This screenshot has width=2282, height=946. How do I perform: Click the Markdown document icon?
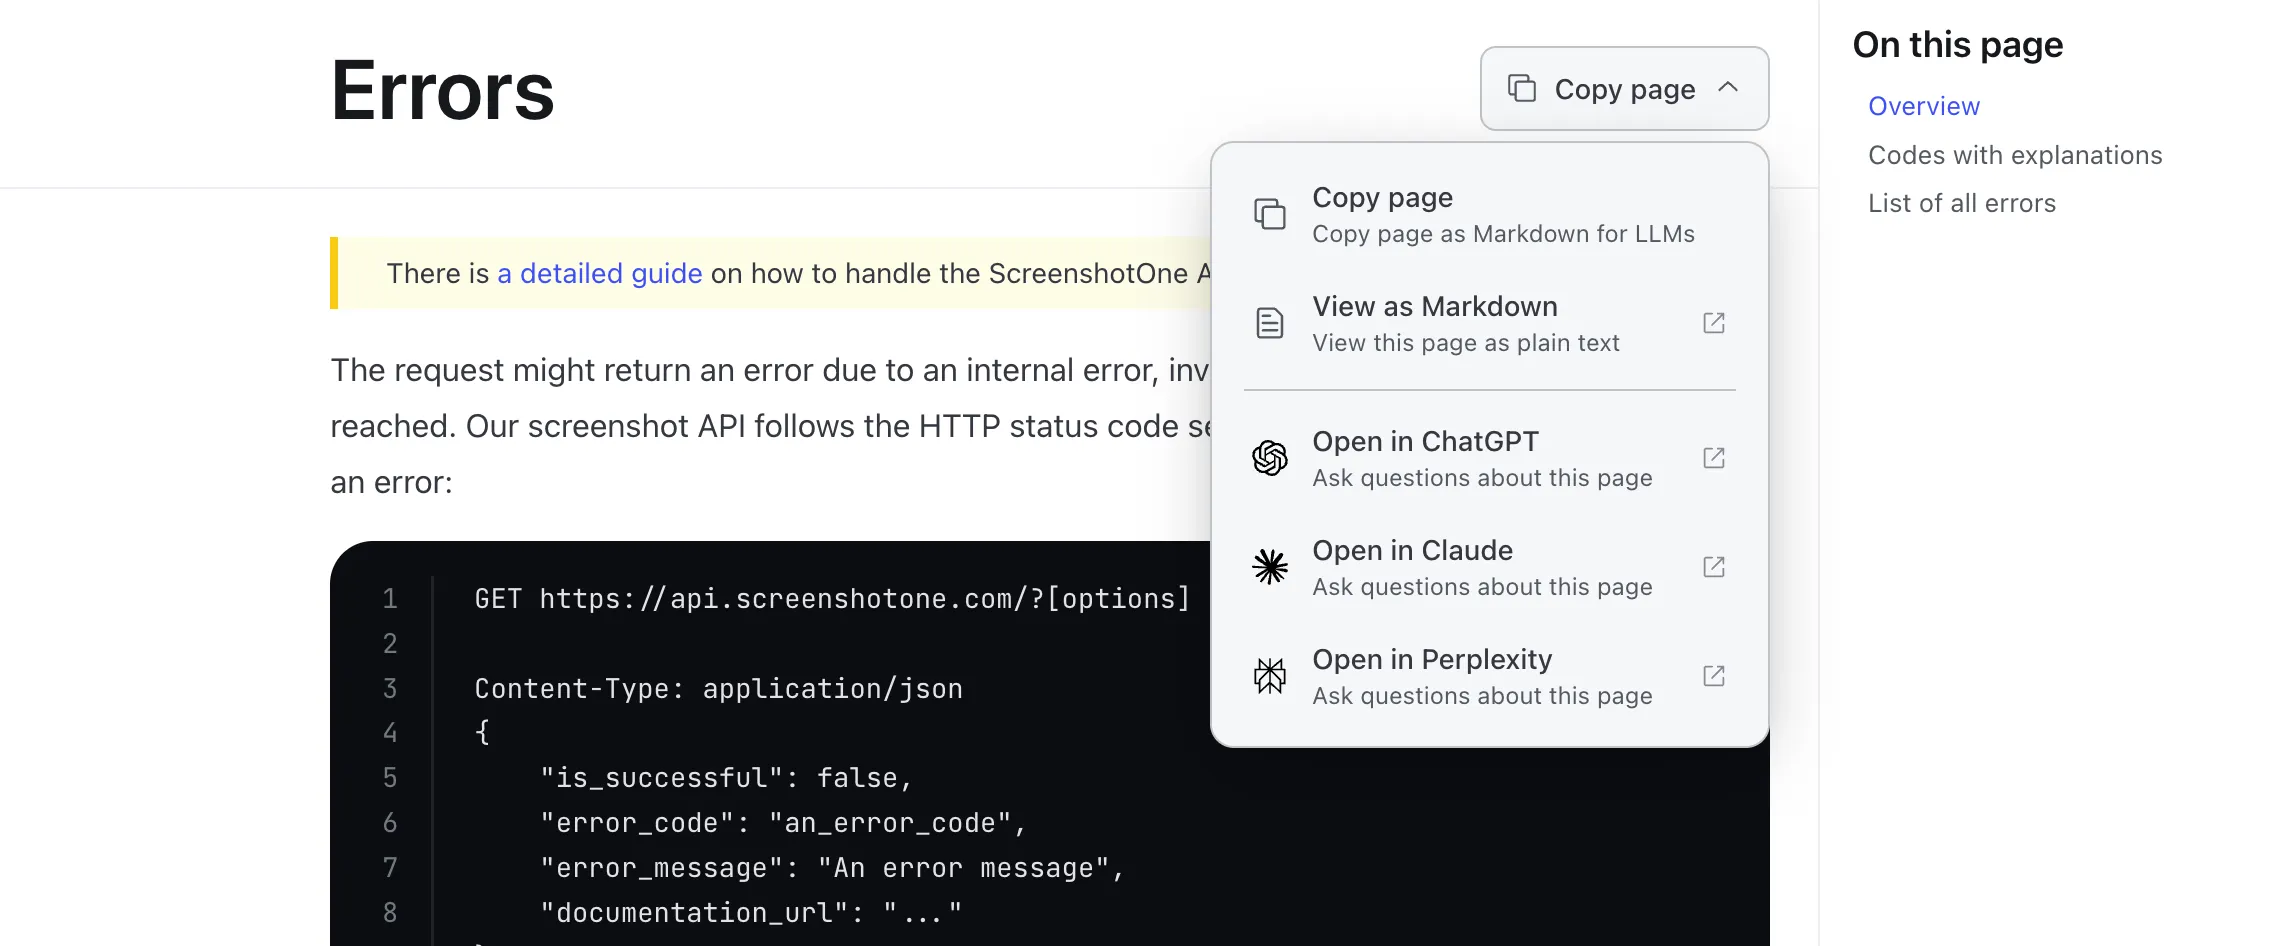click(x=1269, y=322)
